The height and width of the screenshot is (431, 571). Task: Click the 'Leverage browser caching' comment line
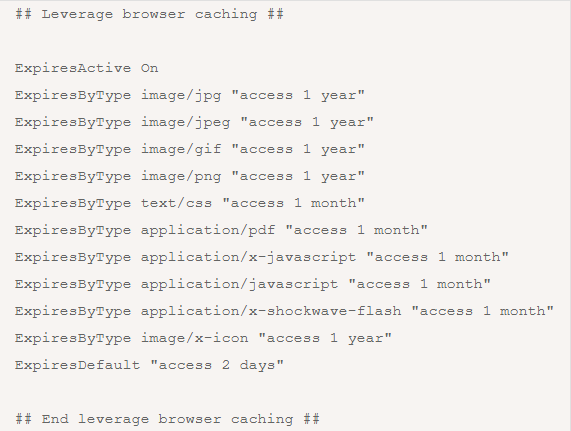coord(149,15)
